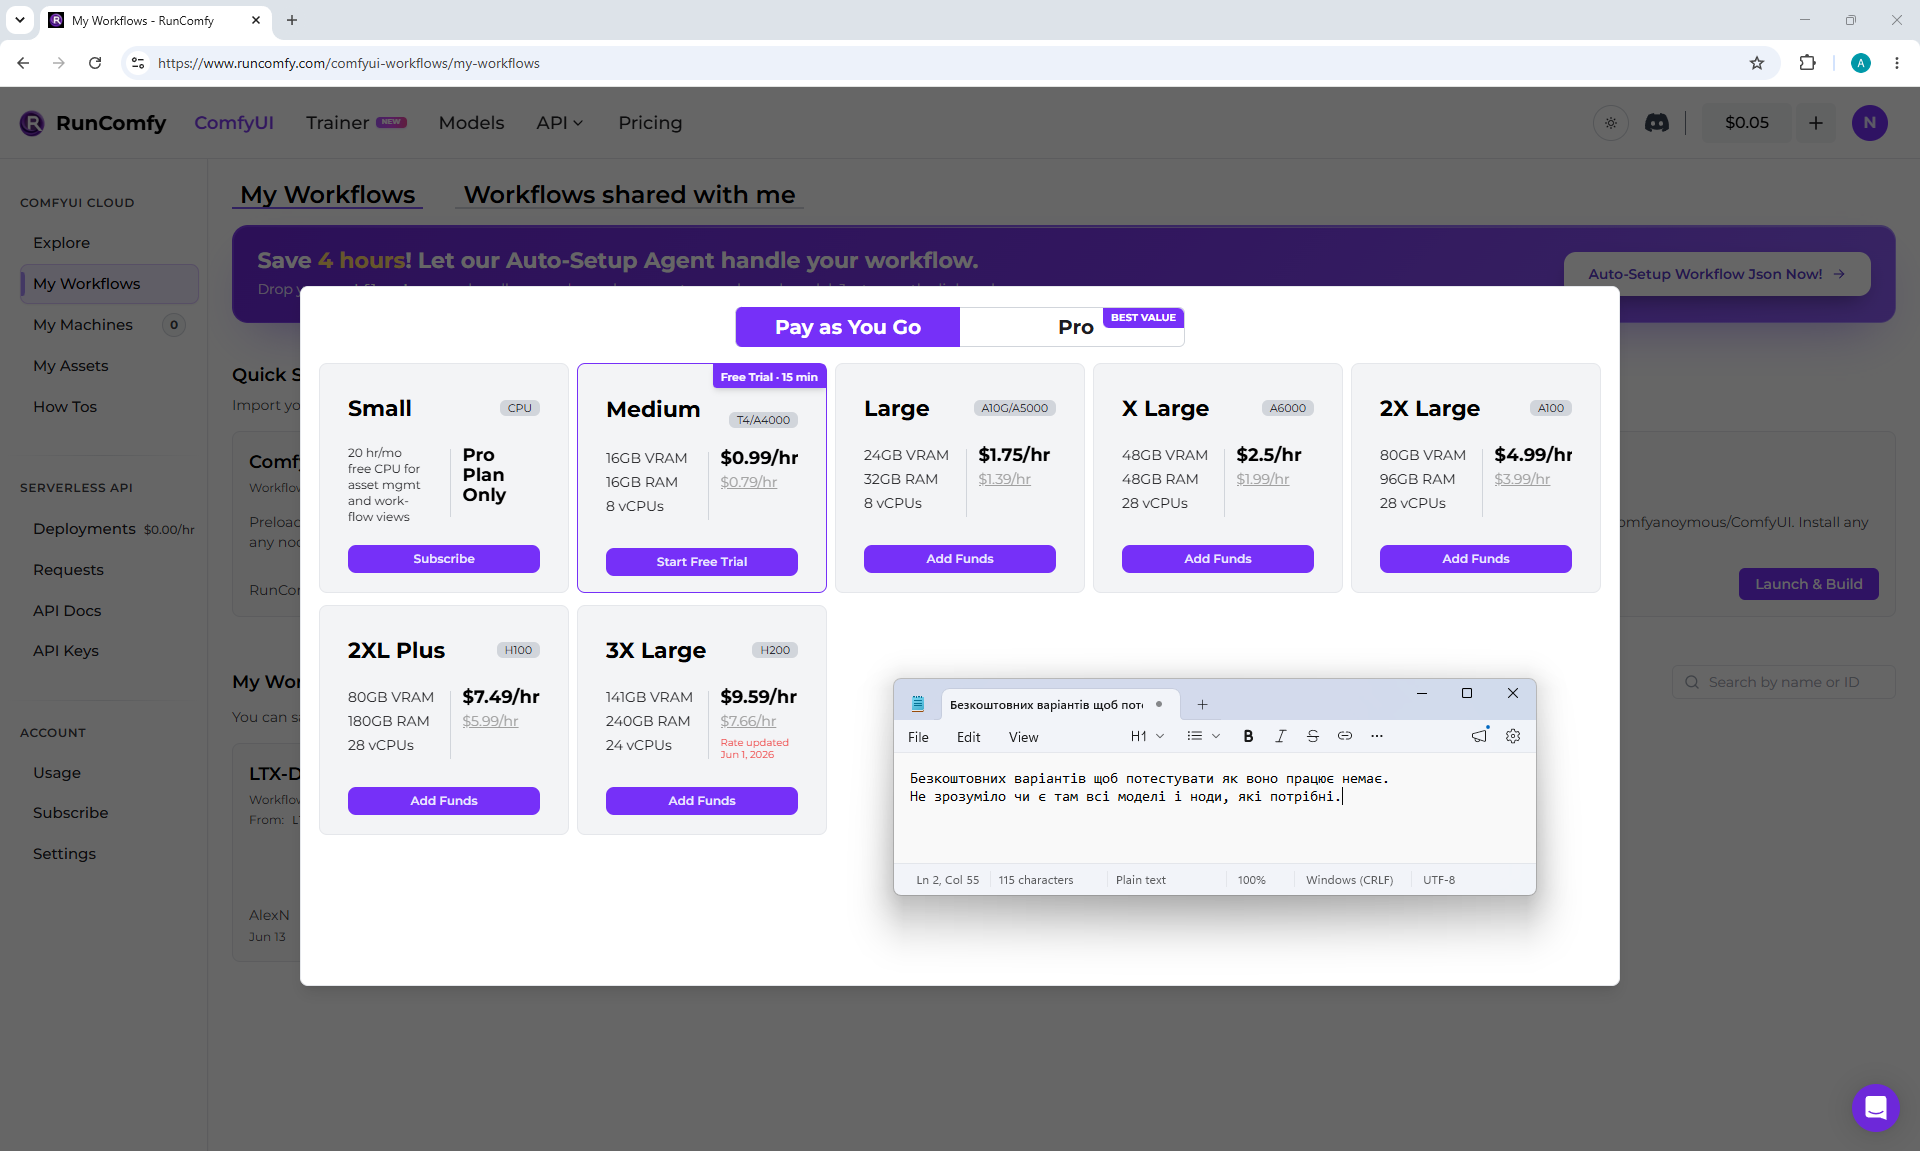Start Free Trial on the Medium machine
Screen dimensions: 1920x1151
click(702, 562)
